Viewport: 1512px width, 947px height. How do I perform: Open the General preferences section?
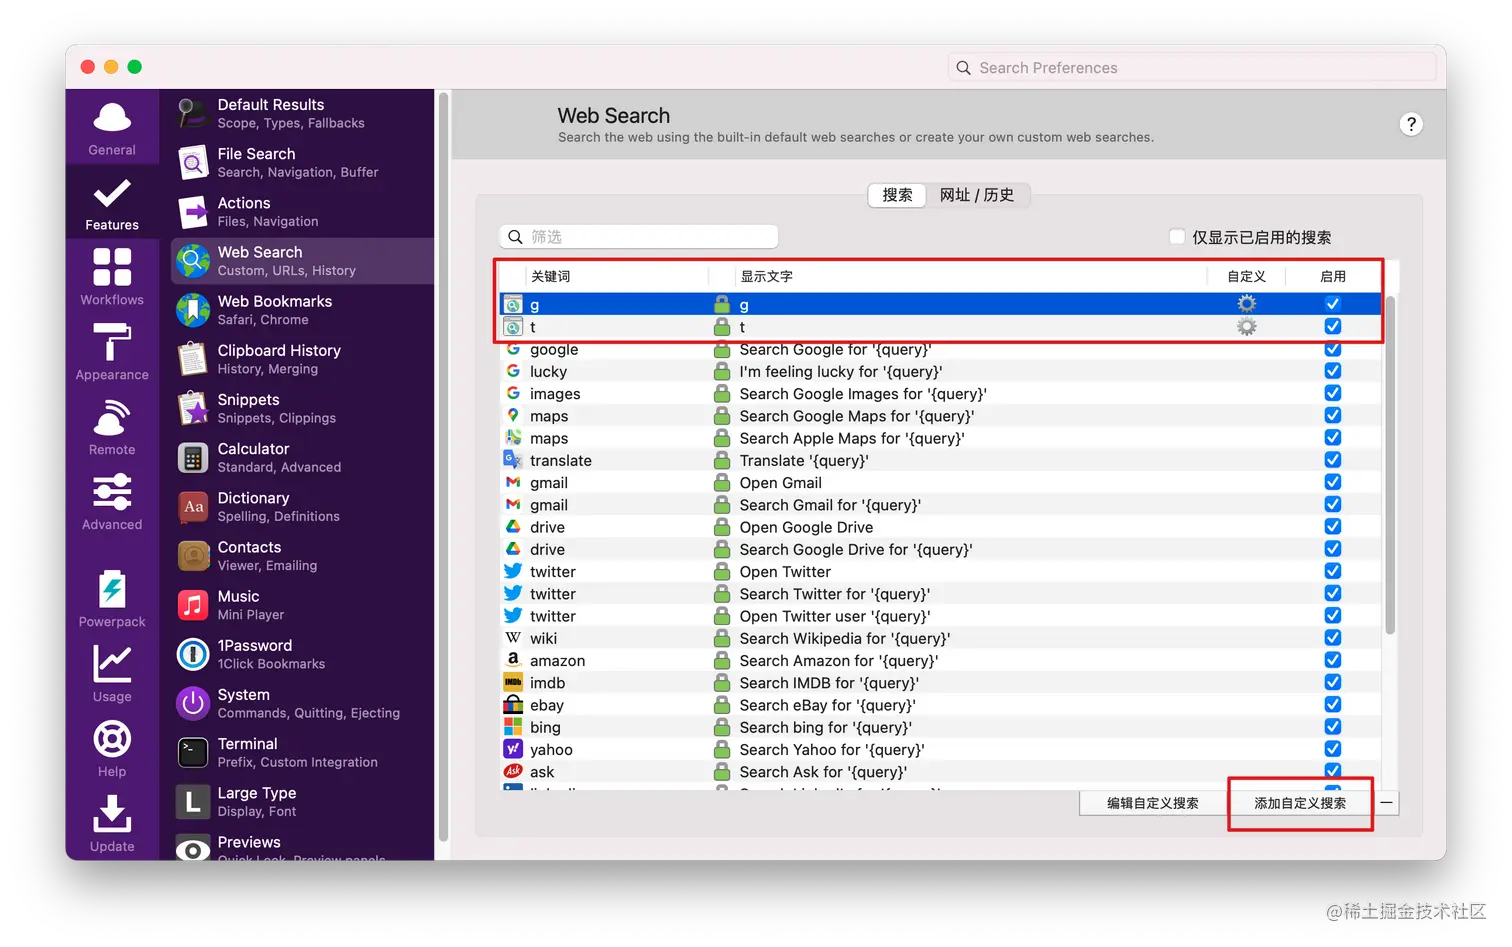[x=112, y=128]
